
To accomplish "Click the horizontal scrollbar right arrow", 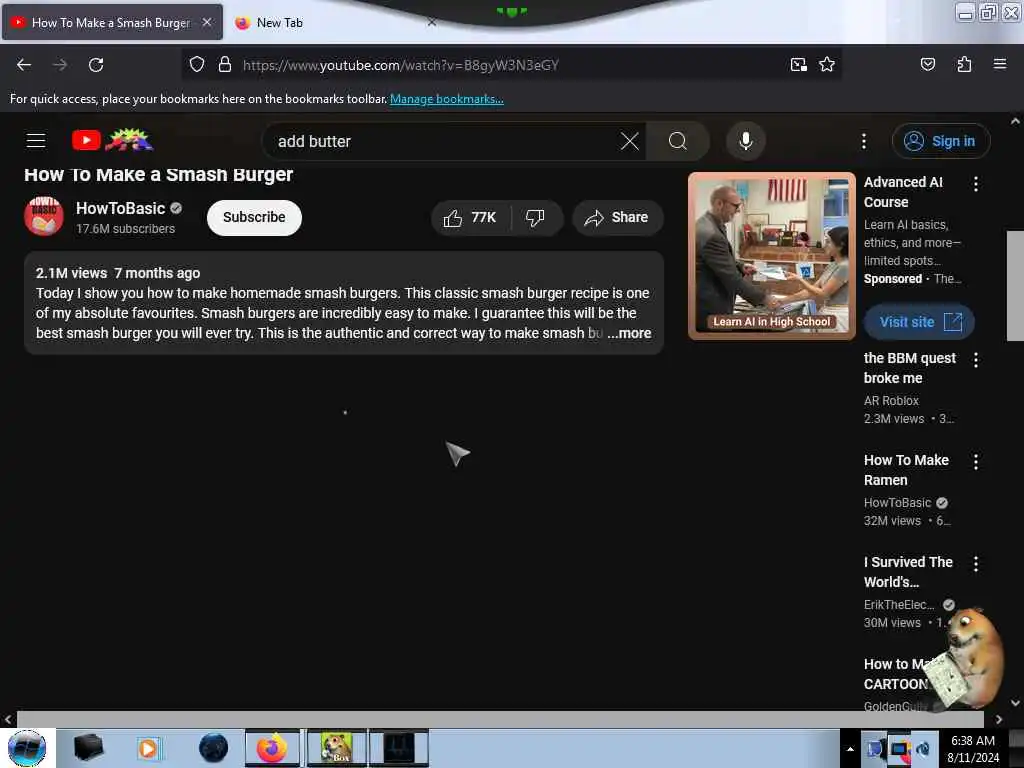I will tap(999, 719).
